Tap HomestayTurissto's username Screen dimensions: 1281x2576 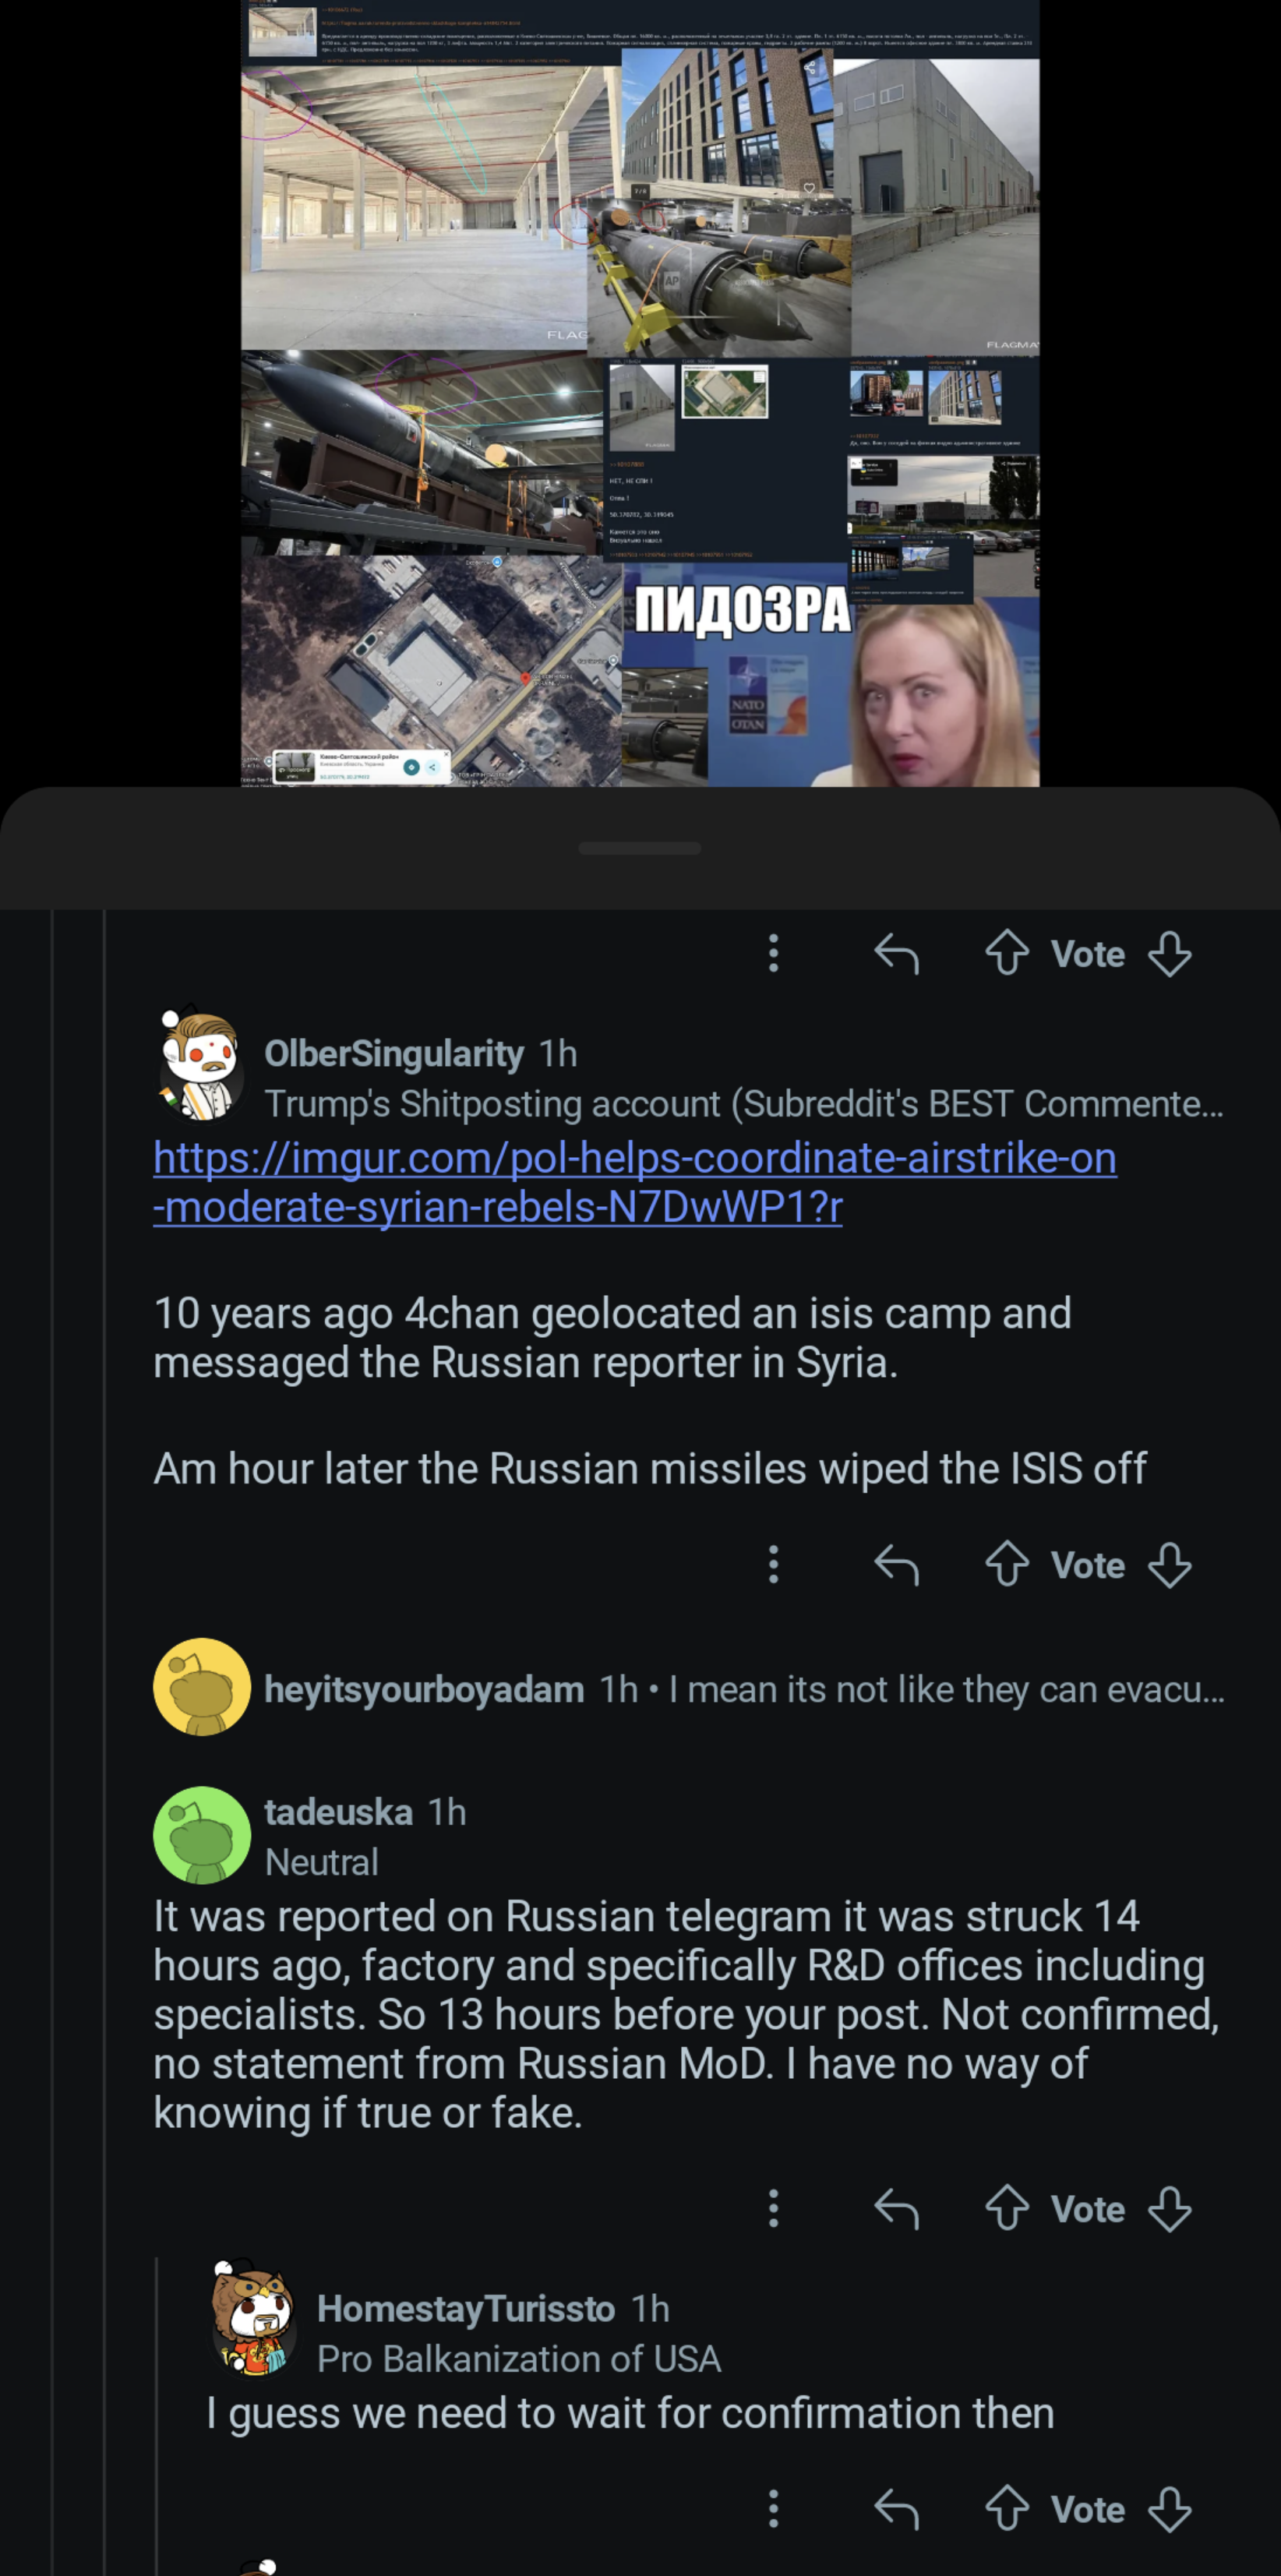click(465, 2309)
